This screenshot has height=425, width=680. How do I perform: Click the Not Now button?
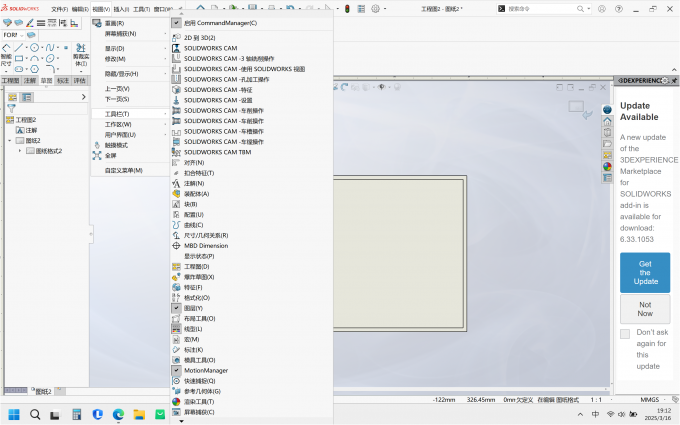point(645,309)
